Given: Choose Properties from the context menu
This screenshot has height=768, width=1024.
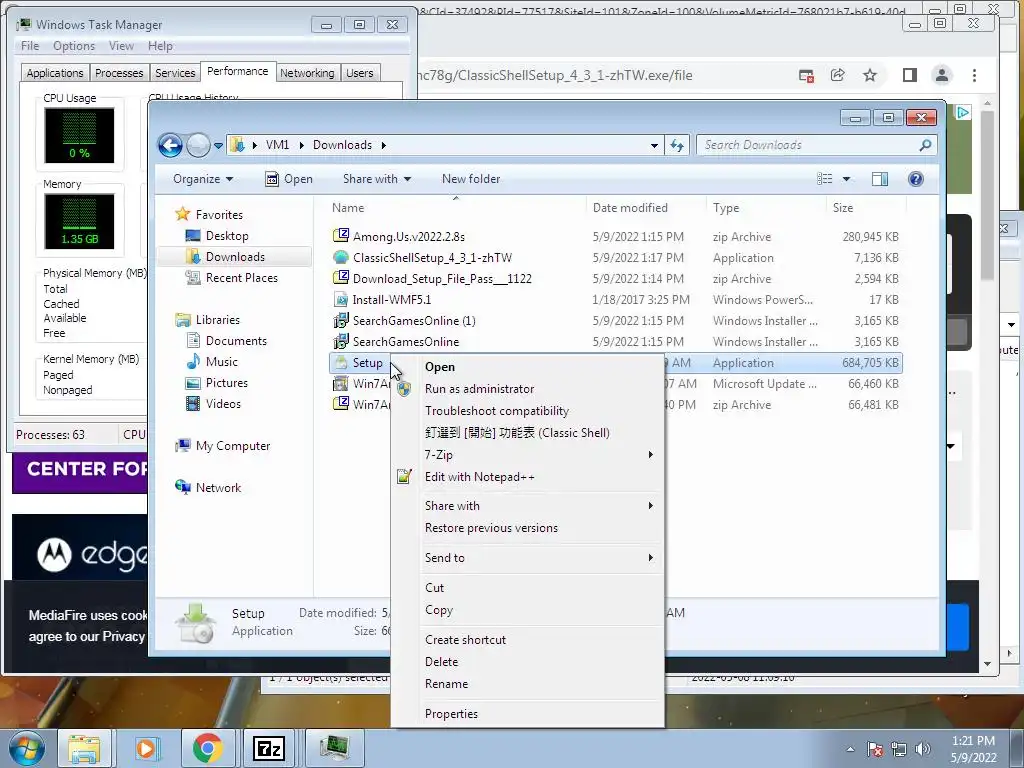Looking at the screenshot, I should pyautogui.click(x=451, y=714).
